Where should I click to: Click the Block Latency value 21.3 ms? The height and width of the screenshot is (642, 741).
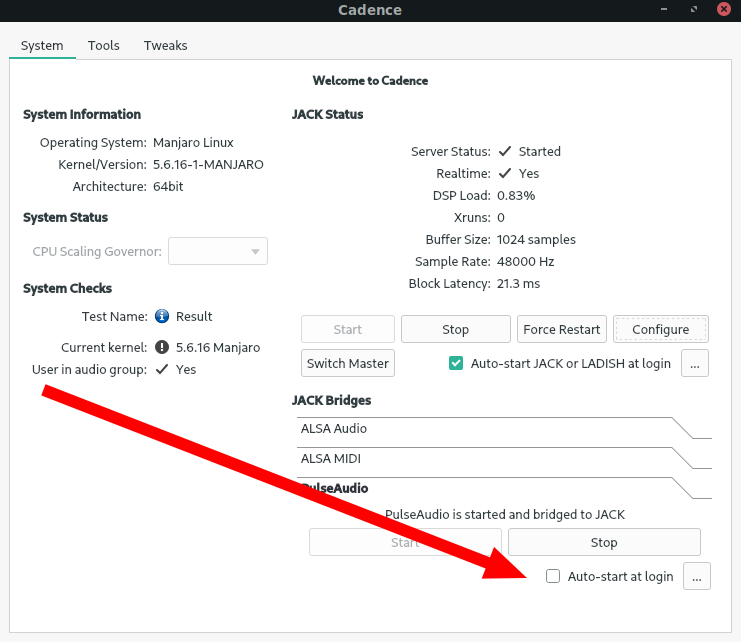(518, 283)
